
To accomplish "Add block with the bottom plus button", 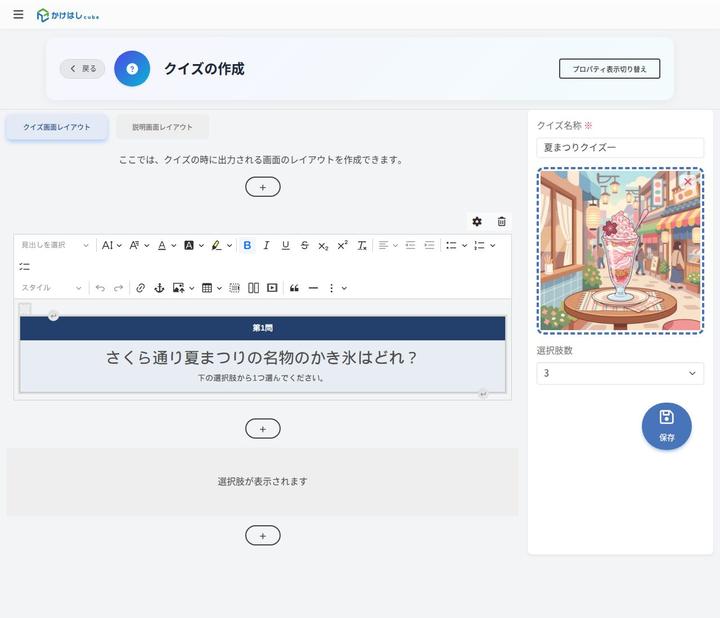I will coord(263,535).
